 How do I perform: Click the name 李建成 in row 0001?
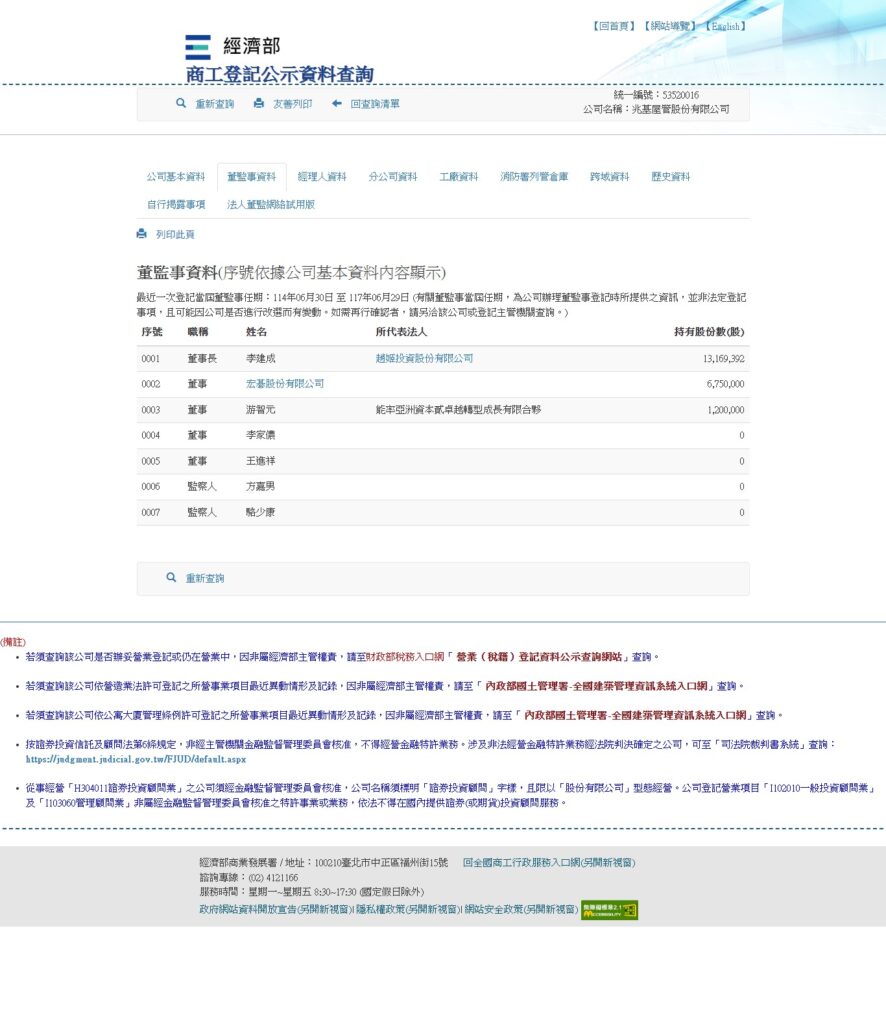click(x=261, y=358)
